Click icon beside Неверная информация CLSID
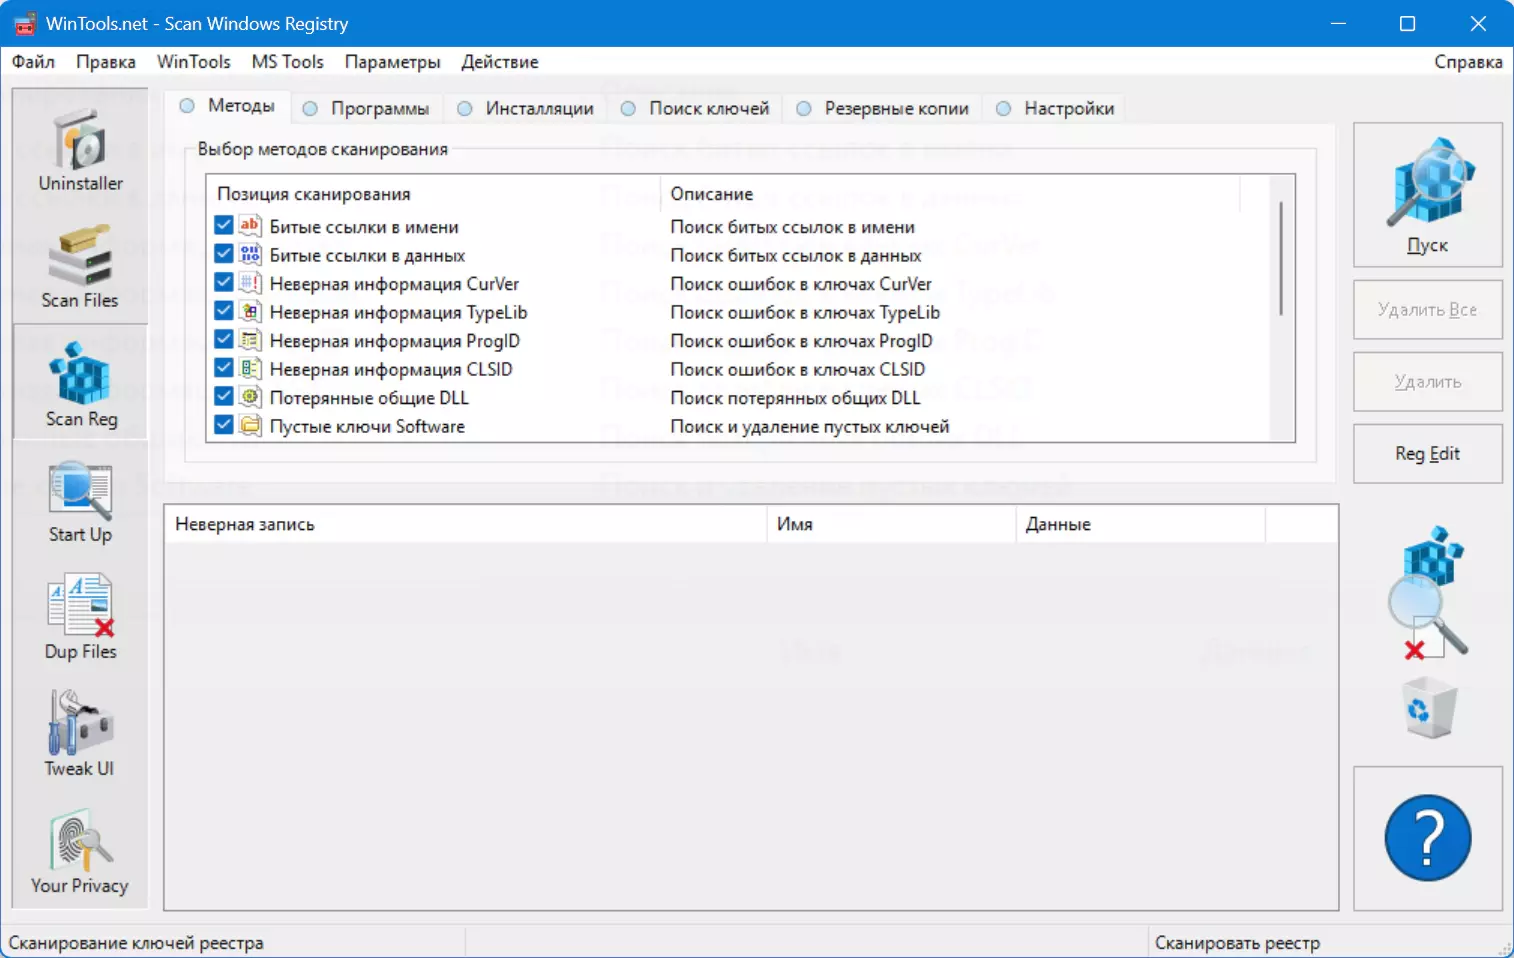 tap(250, 368)
